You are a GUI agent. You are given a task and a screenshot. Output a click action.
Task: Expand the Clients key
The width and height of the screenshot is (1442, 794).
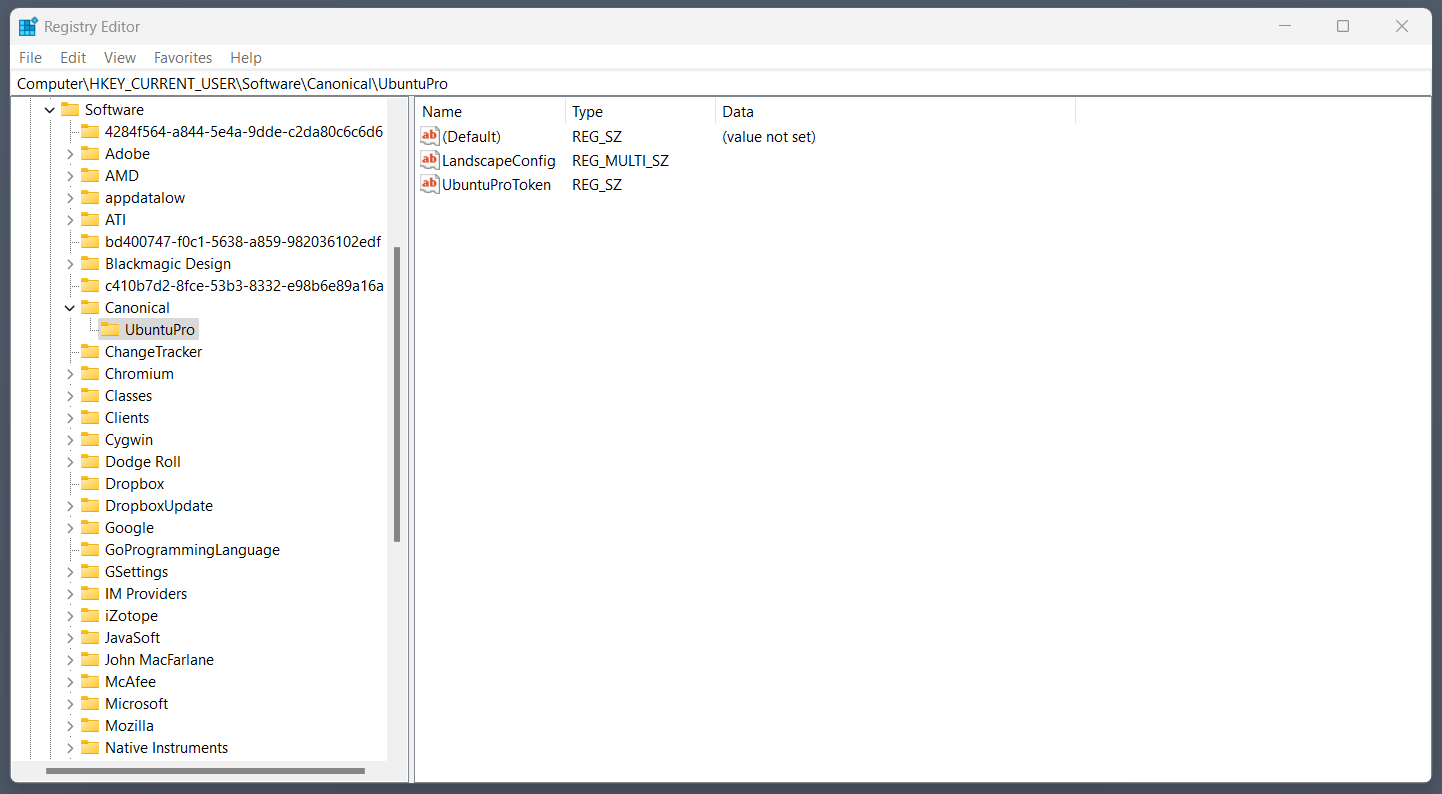70,418
